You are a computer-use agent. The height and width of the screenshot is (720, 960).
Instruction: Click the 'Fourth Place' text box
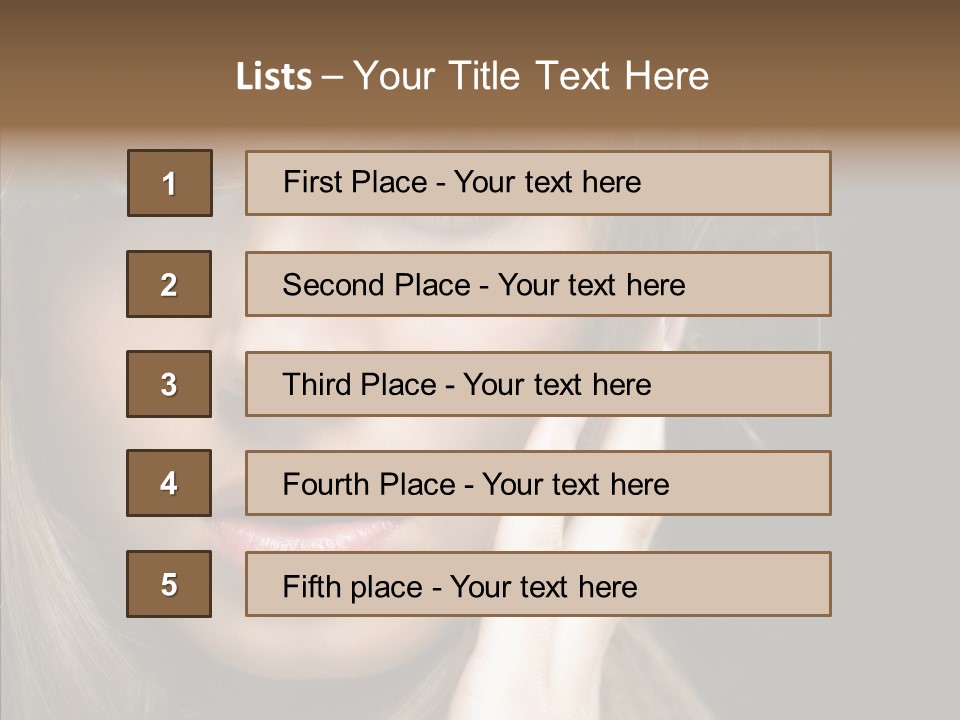538,484
